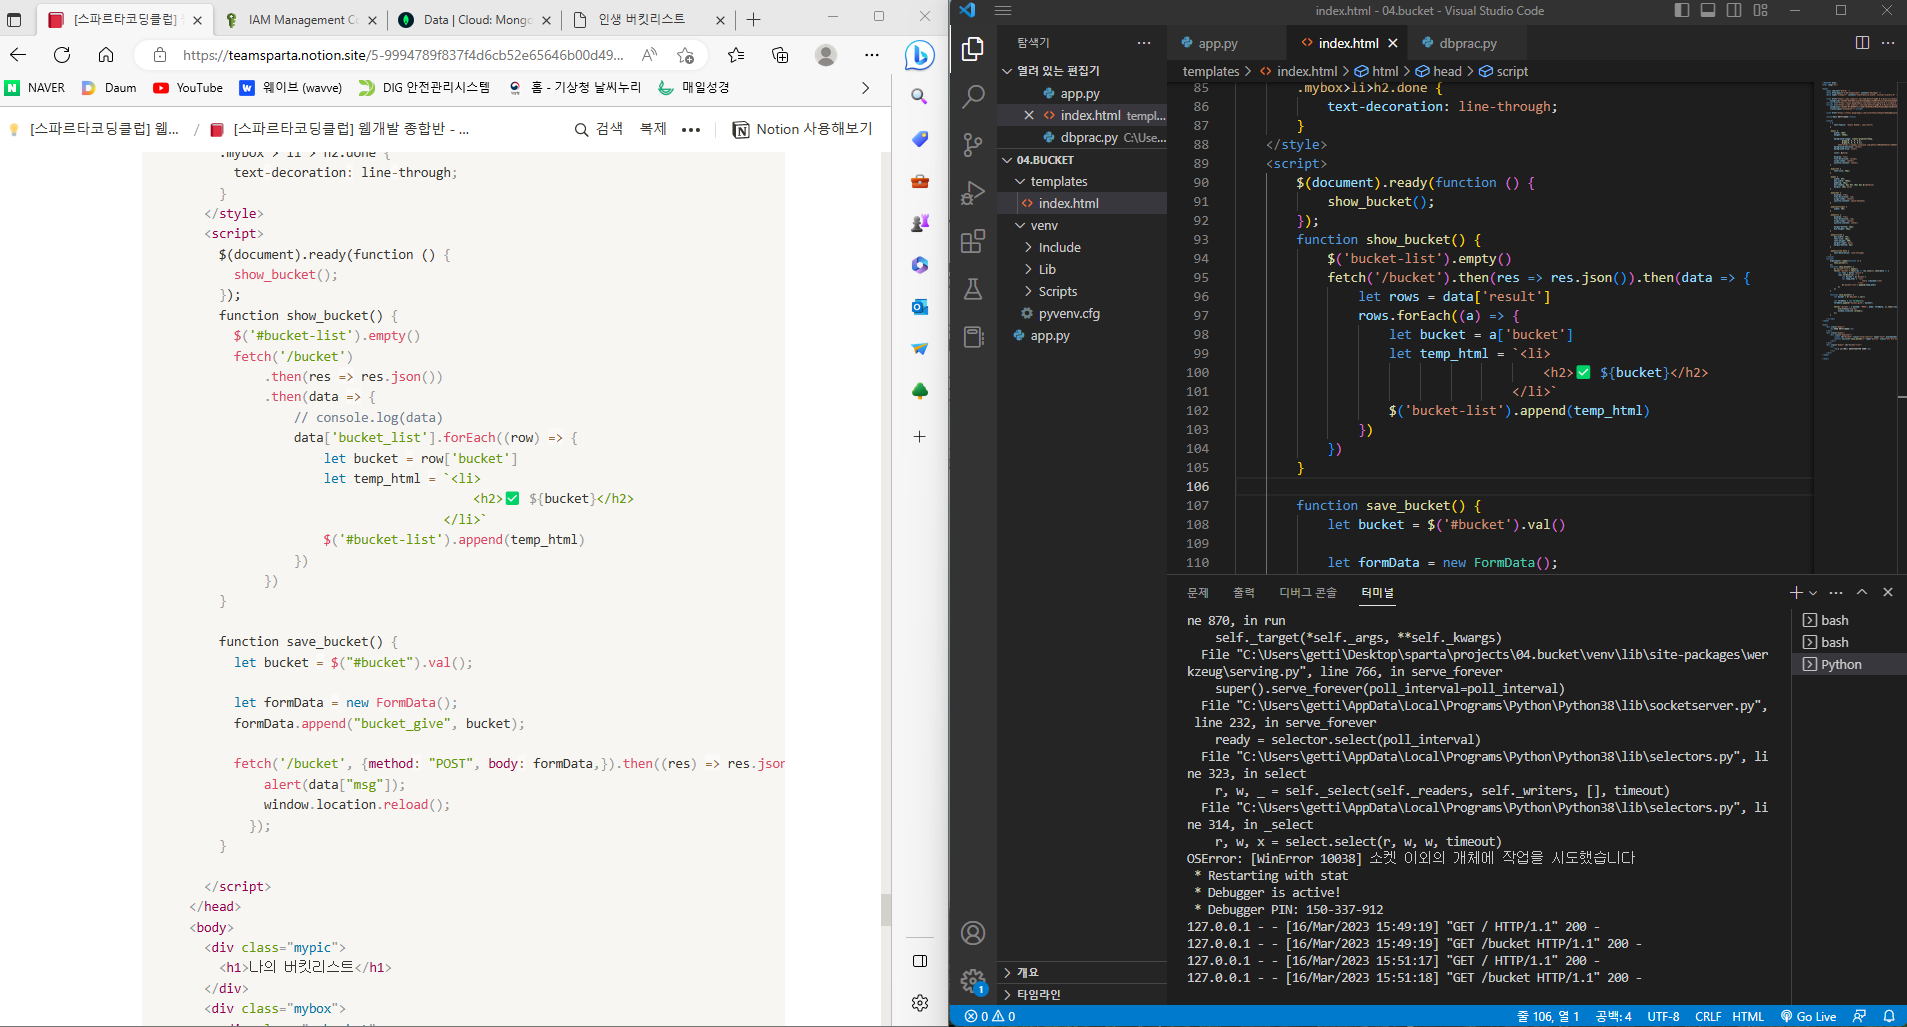The width and height of the screenshot is (1907, 1027).
Task: Switch to MongoDB Cloud Data browser tab
Action: [x=475, y=19]
